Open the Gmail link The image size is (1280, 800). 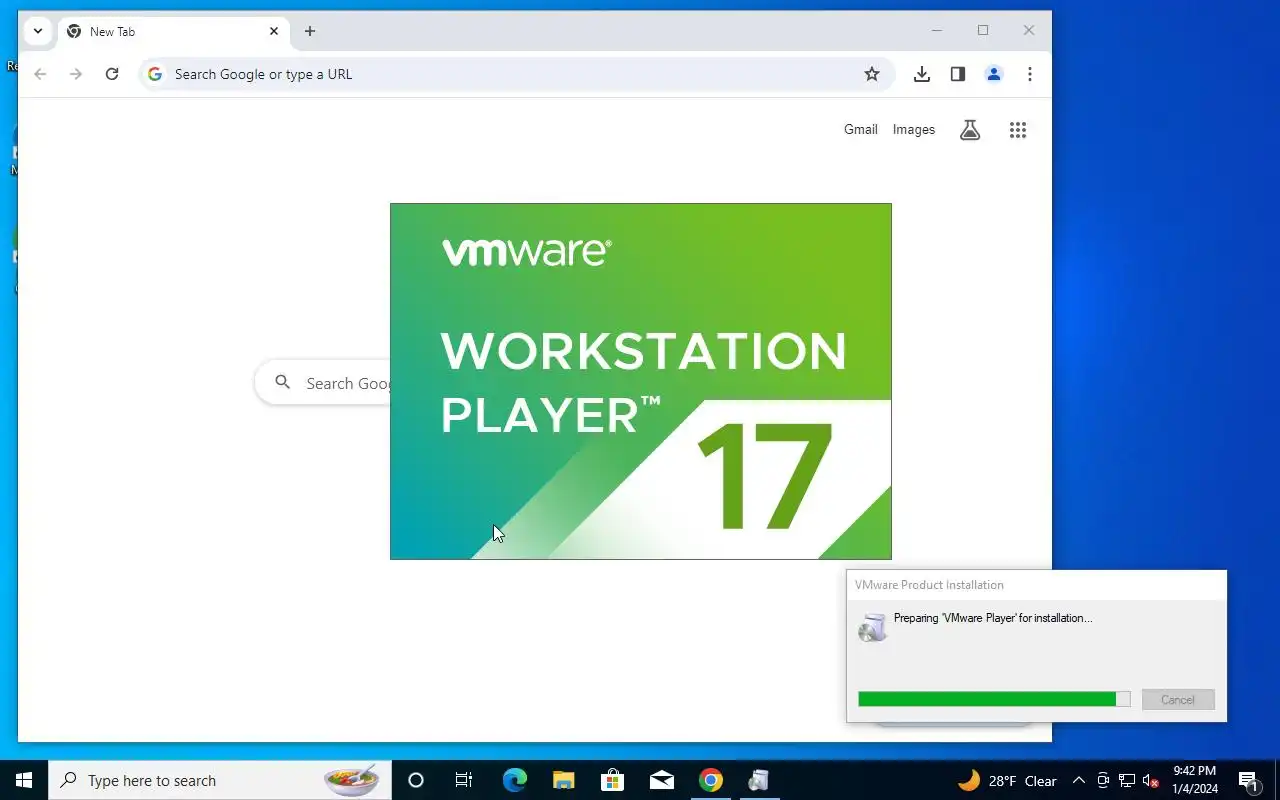coord(861,129)
